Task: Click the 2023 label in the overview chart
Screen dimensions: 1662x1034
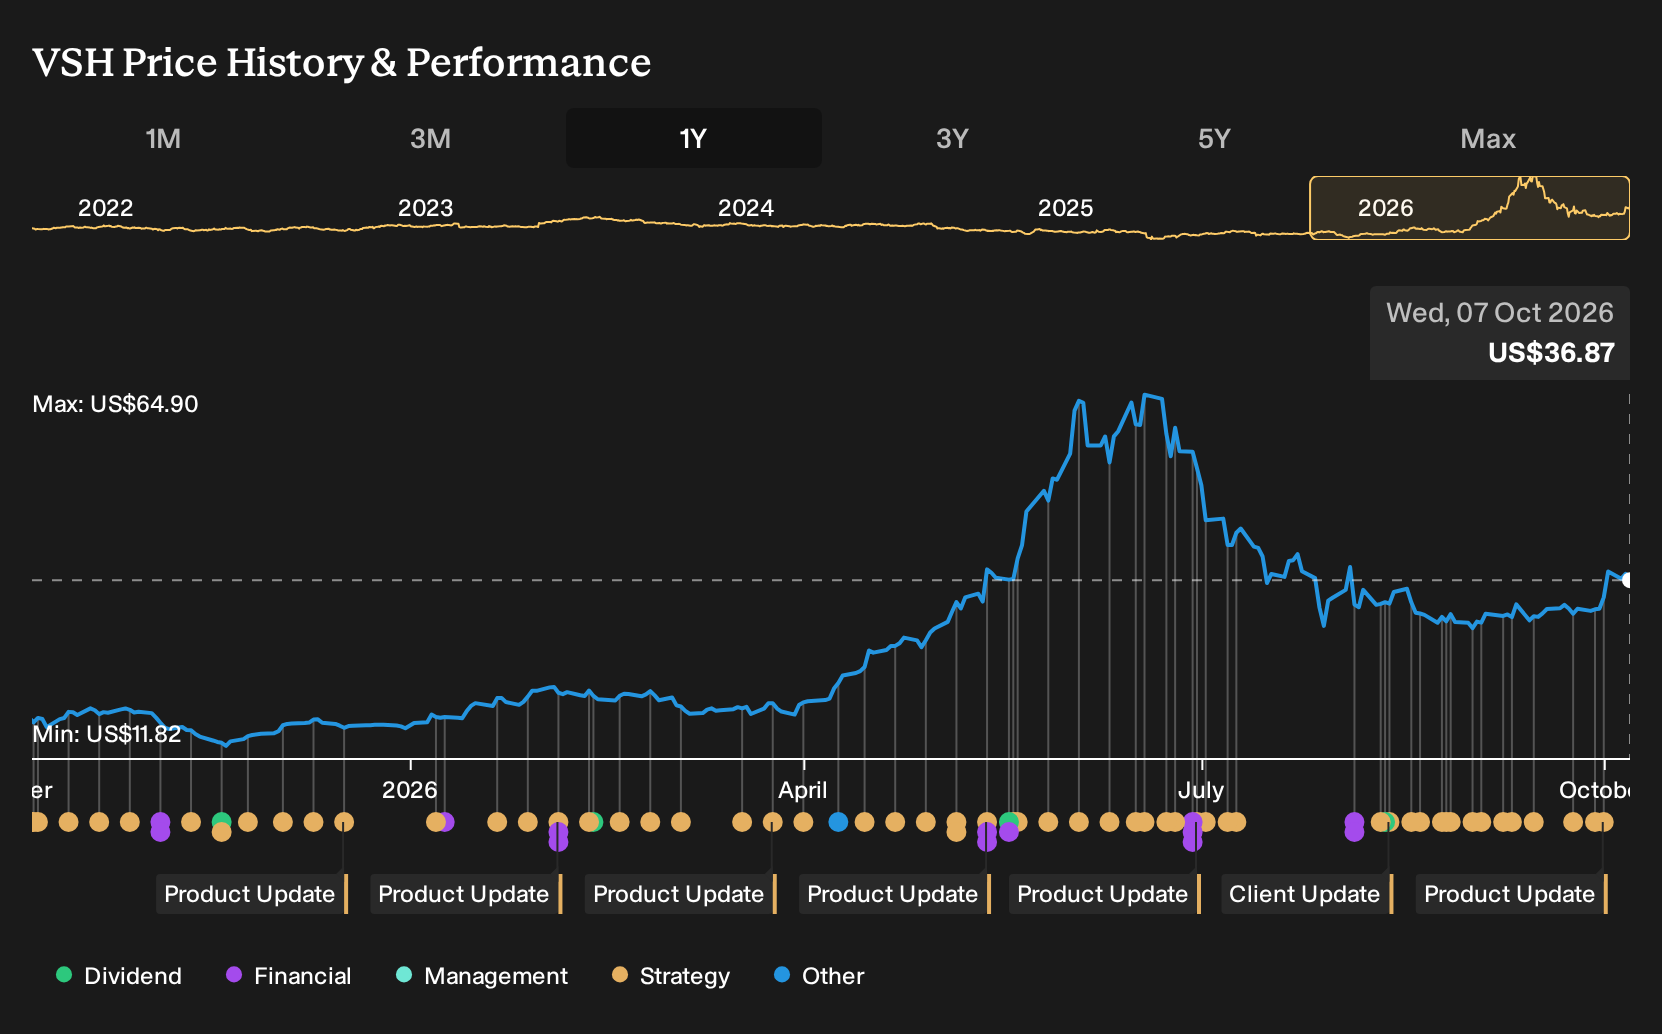Action: click(426, 208)
